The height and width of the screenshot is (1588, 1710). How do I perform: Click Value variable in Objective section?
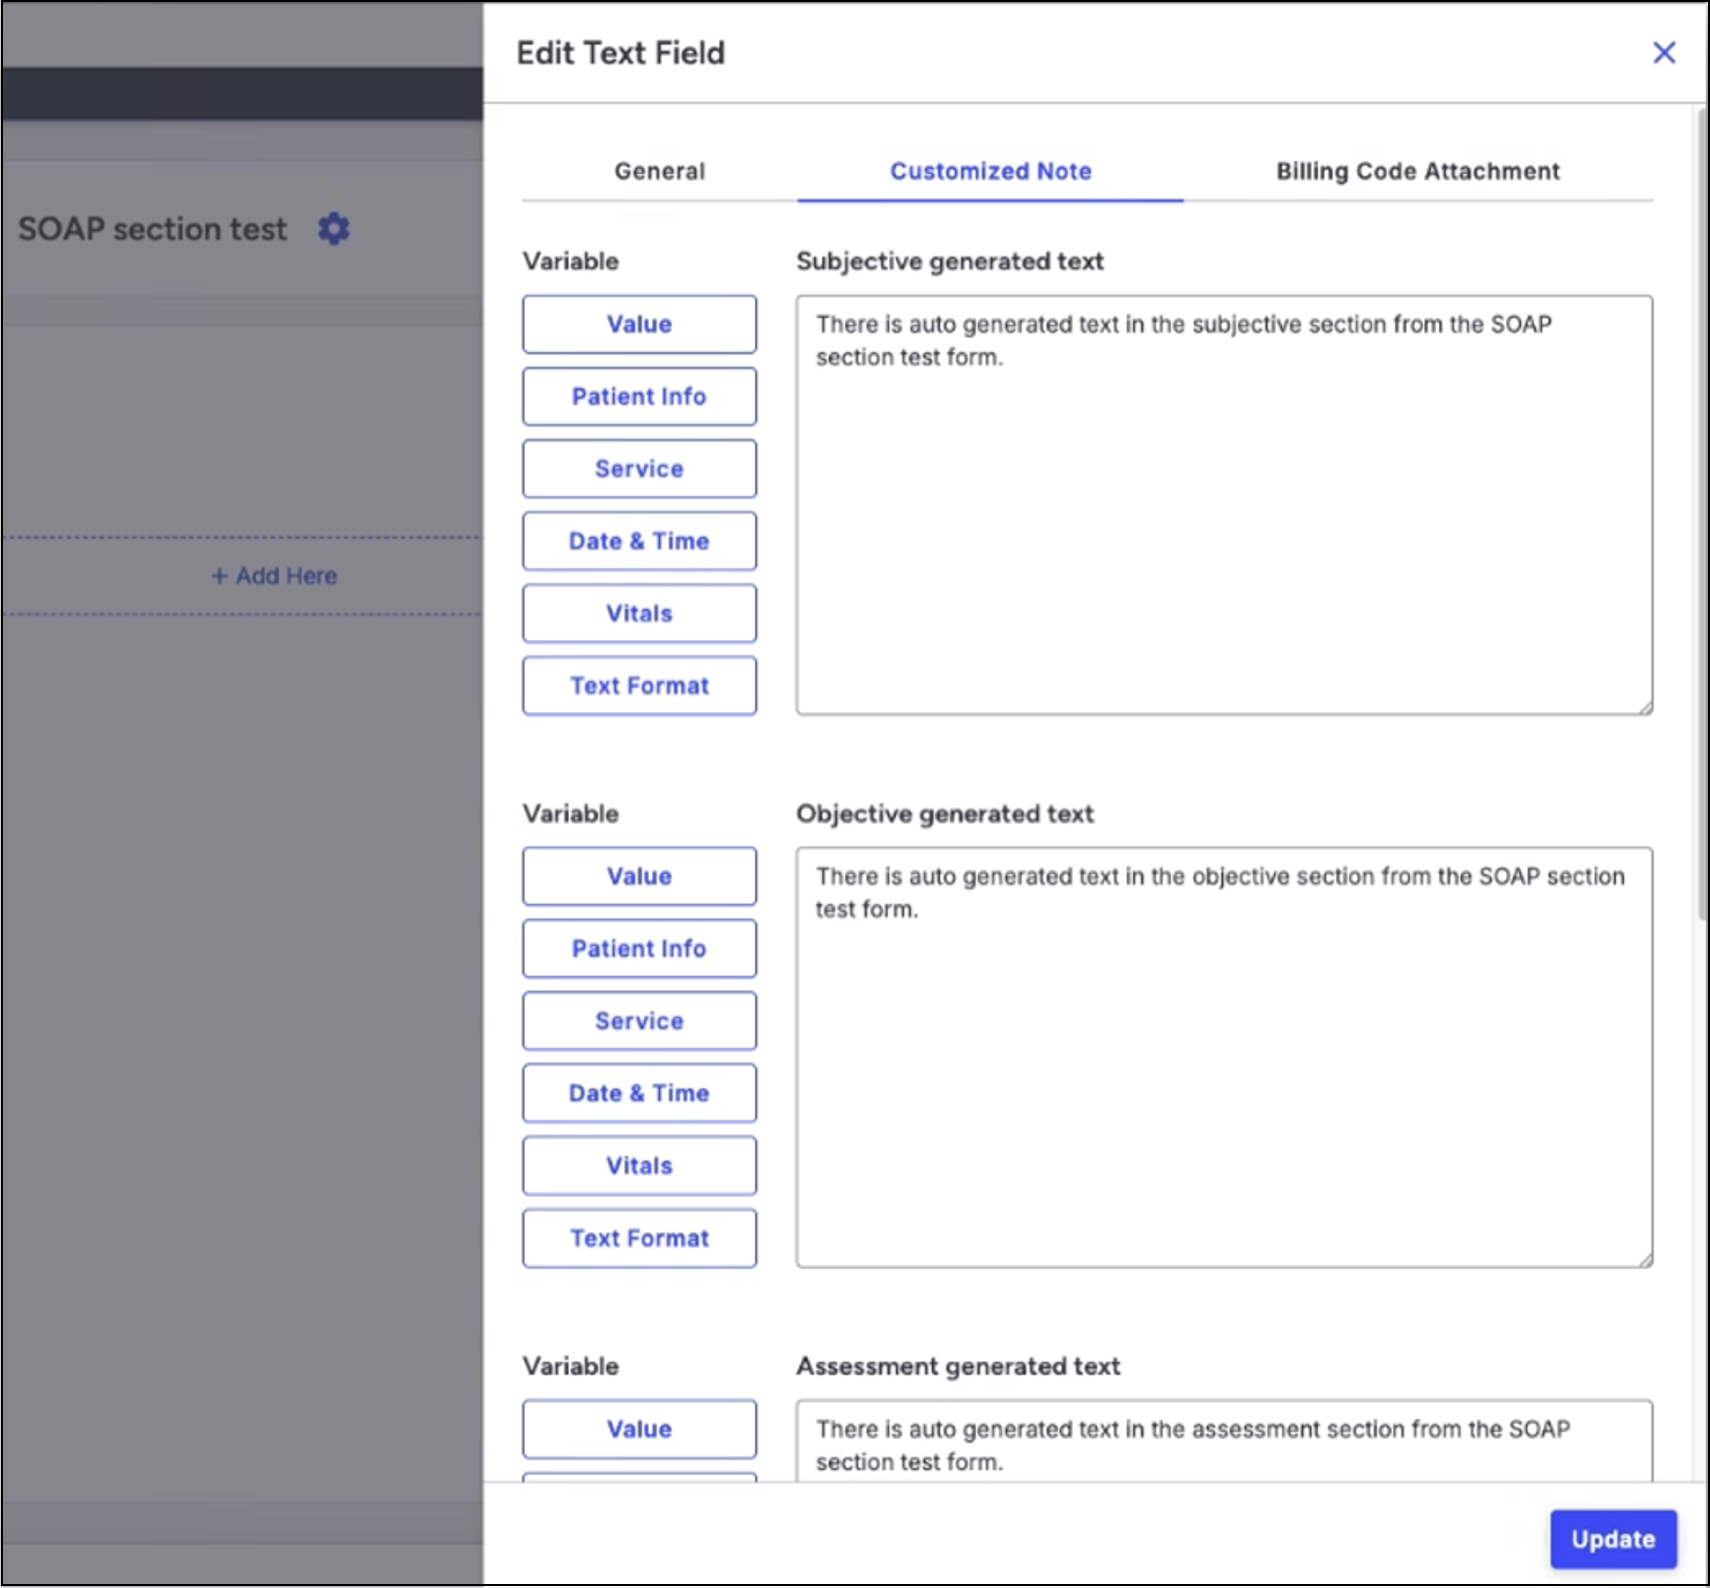[x=639, y=876]
